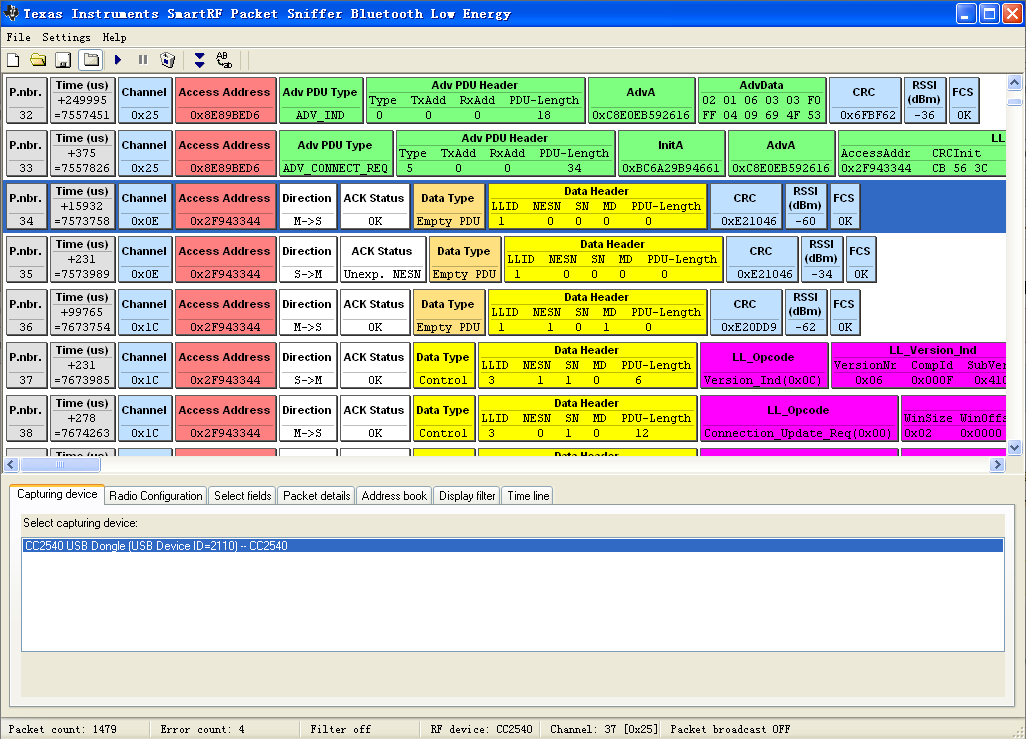Viewport: 1026px width, 739px height.
Task: Open the Packet details tab
Action: tap(317, 496)
